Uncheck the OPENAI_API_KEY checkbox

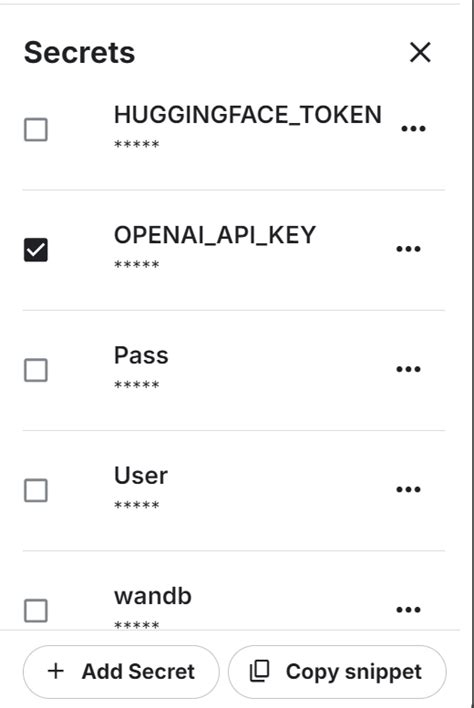(36, 250)
